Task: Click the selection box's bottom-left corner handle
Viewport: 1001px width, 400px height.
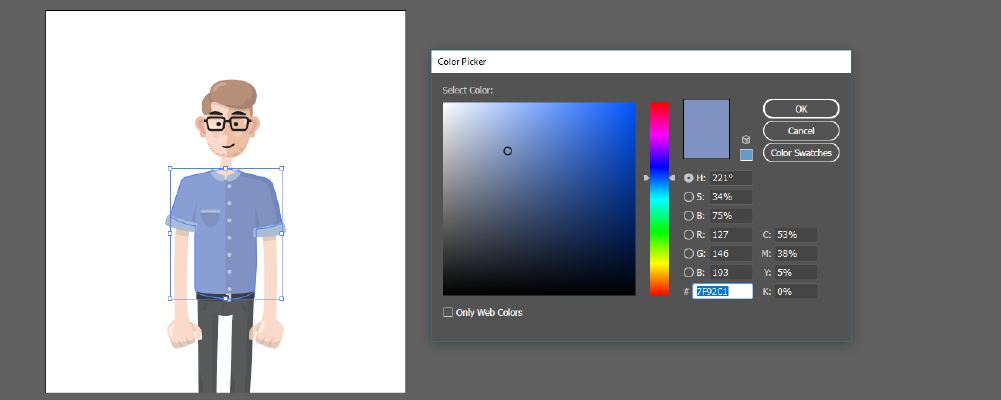Action: [x=170, y=298]
